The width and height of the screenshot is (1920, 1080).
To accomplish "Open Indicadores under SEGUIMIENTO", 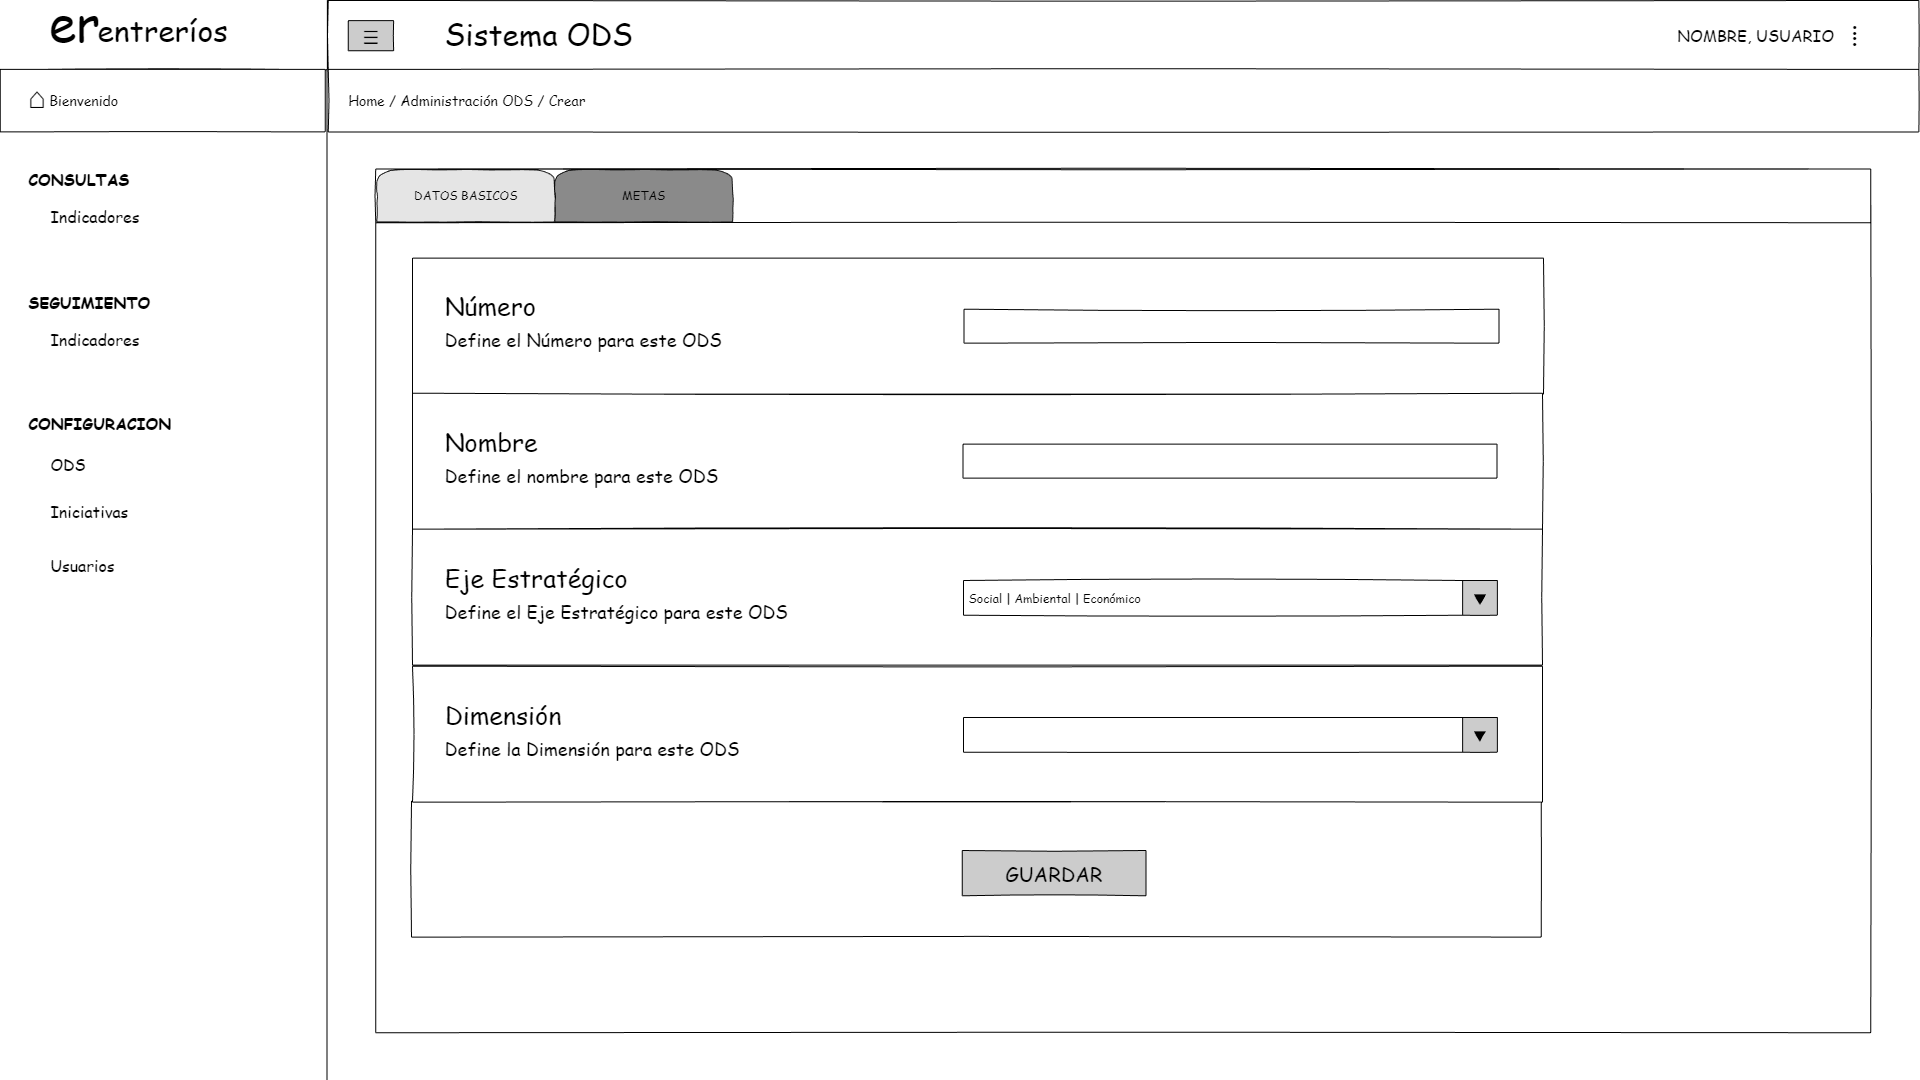I will 95,341.
